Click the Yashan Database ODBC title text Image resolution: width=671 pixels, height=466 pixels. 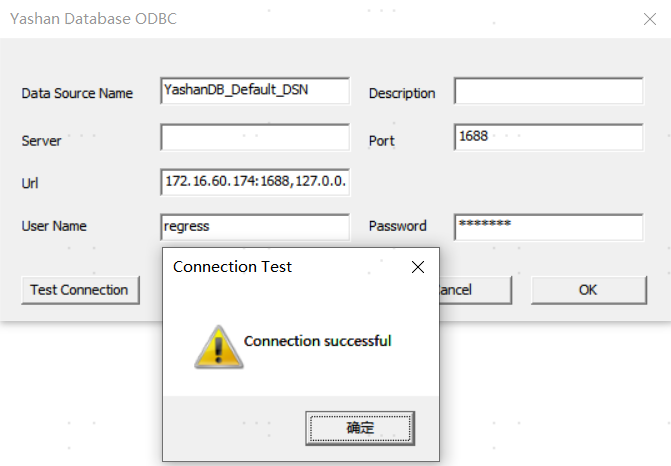(x=95, y=18)
